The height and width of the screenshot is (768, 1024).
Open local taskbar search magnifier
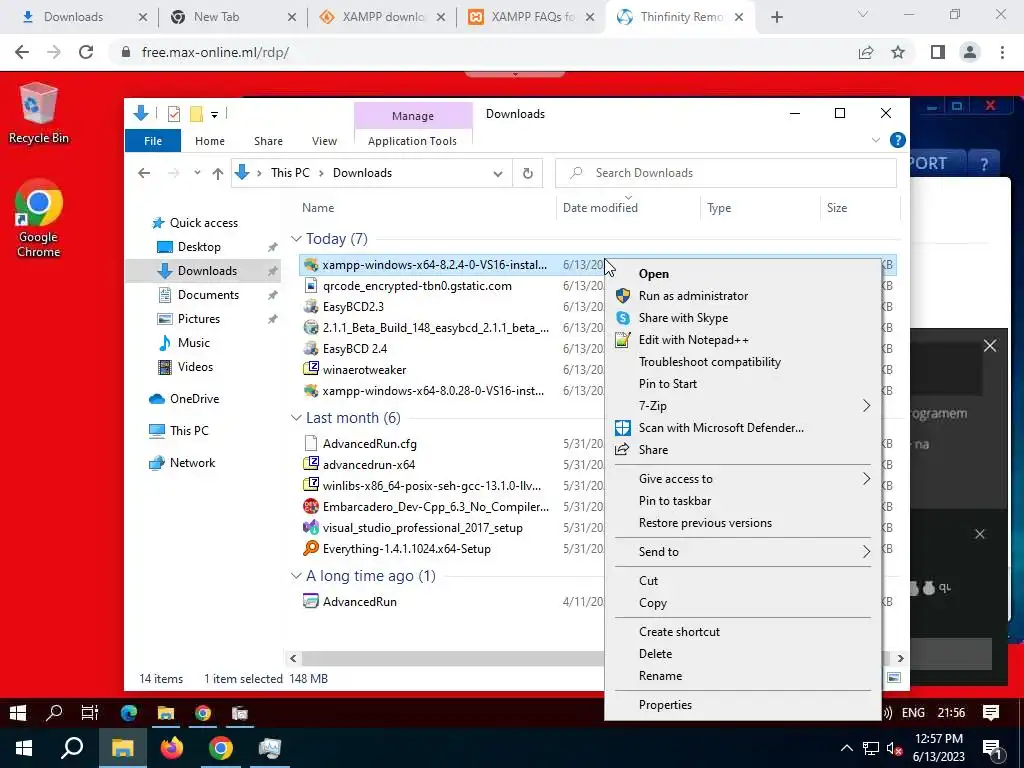coord(72,748)
